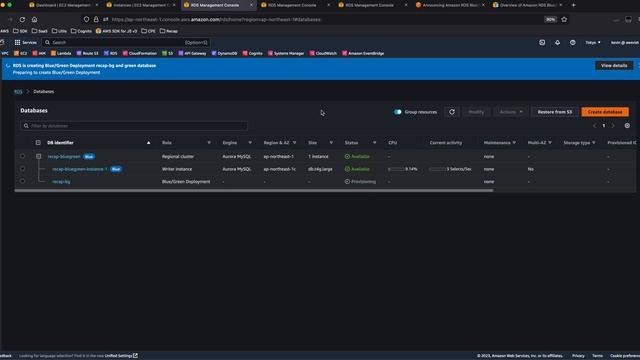Open Lambda service shortcut
640x360 pixels.
point(61,53)
